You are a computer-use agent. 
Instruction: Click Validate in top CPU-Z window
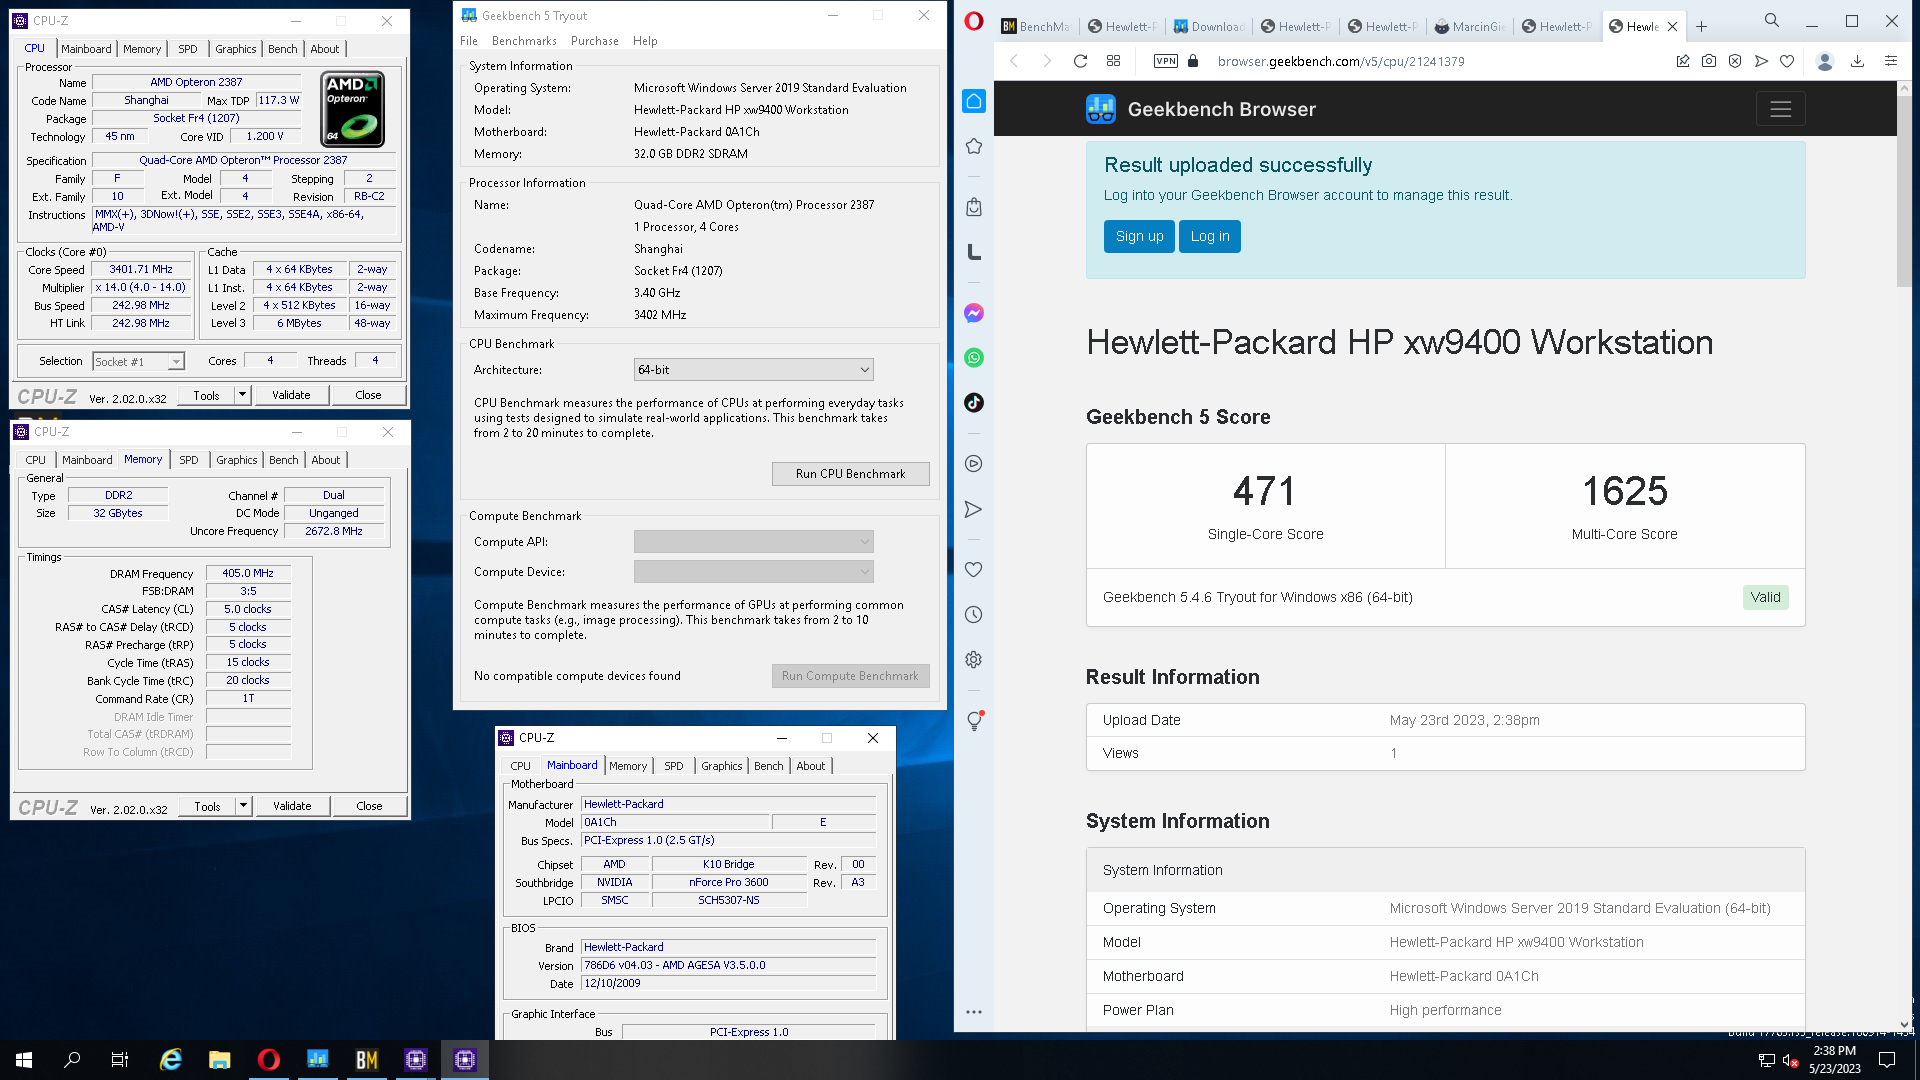pos(291,395)
